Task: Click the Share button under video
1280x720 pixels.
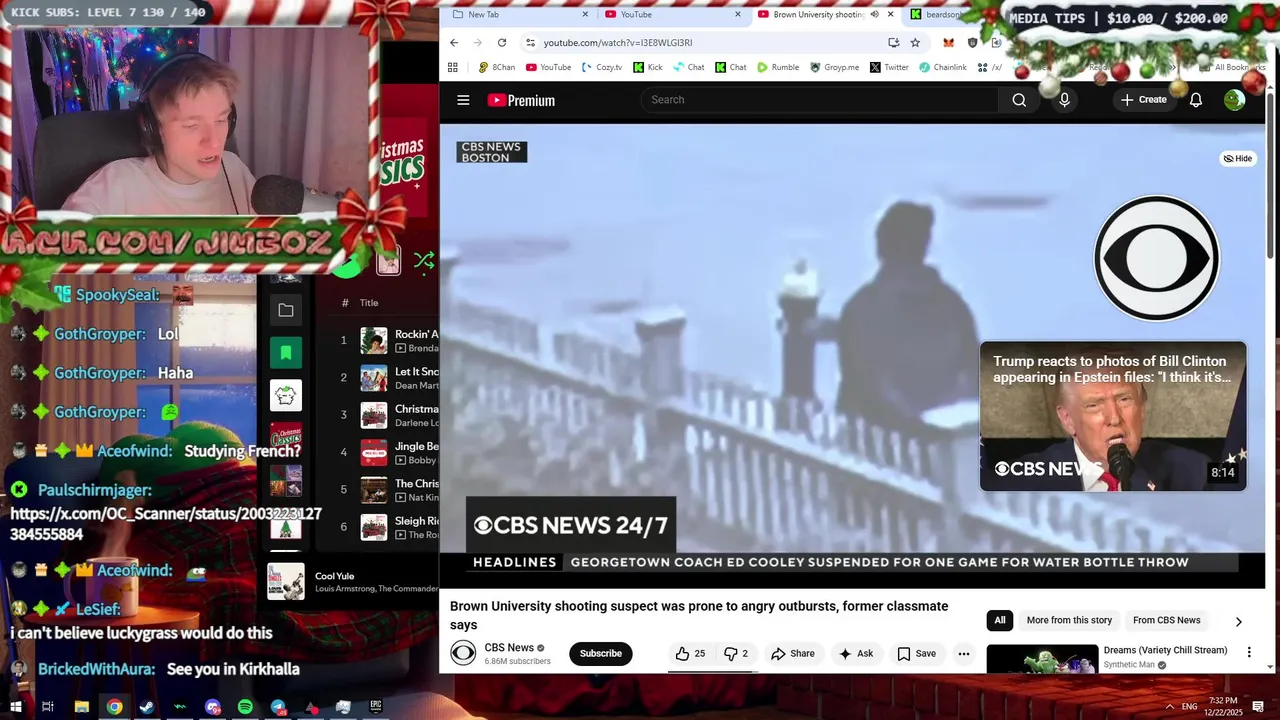Action: pos(792,654)
